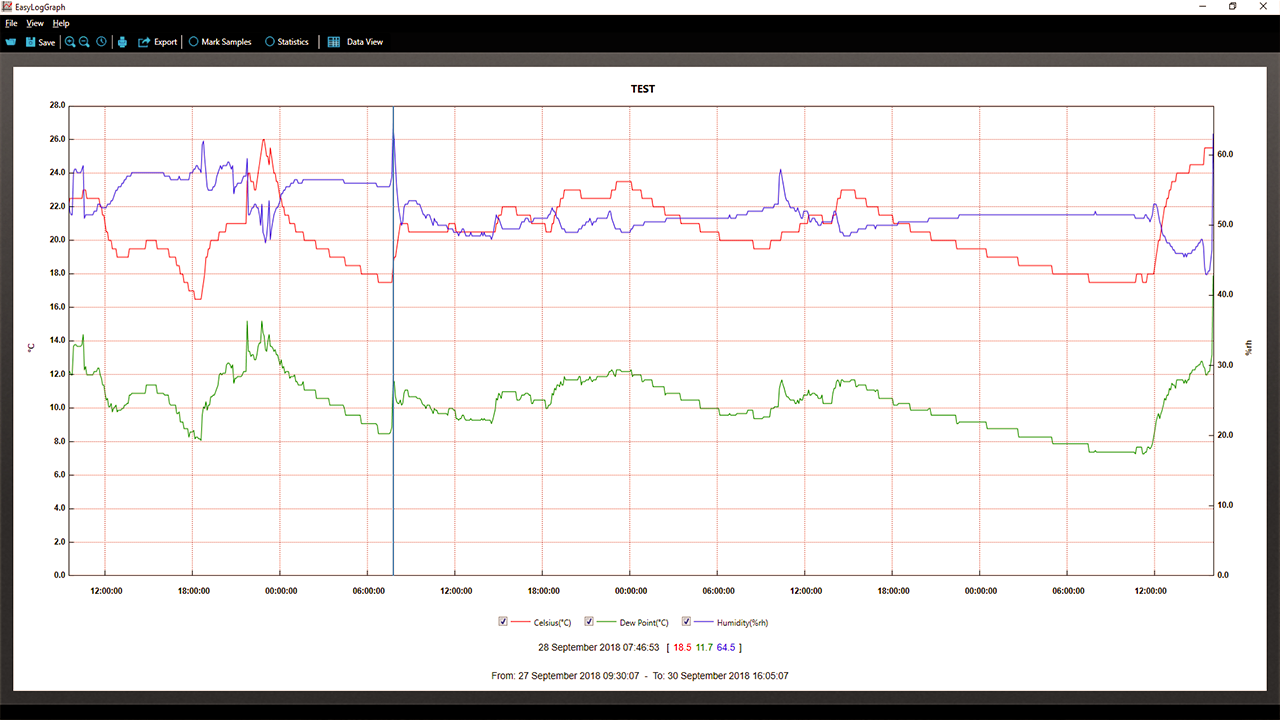Click the %rh right axis title
This screenshot has height=720, width=1280.
tap(1247, 347)
